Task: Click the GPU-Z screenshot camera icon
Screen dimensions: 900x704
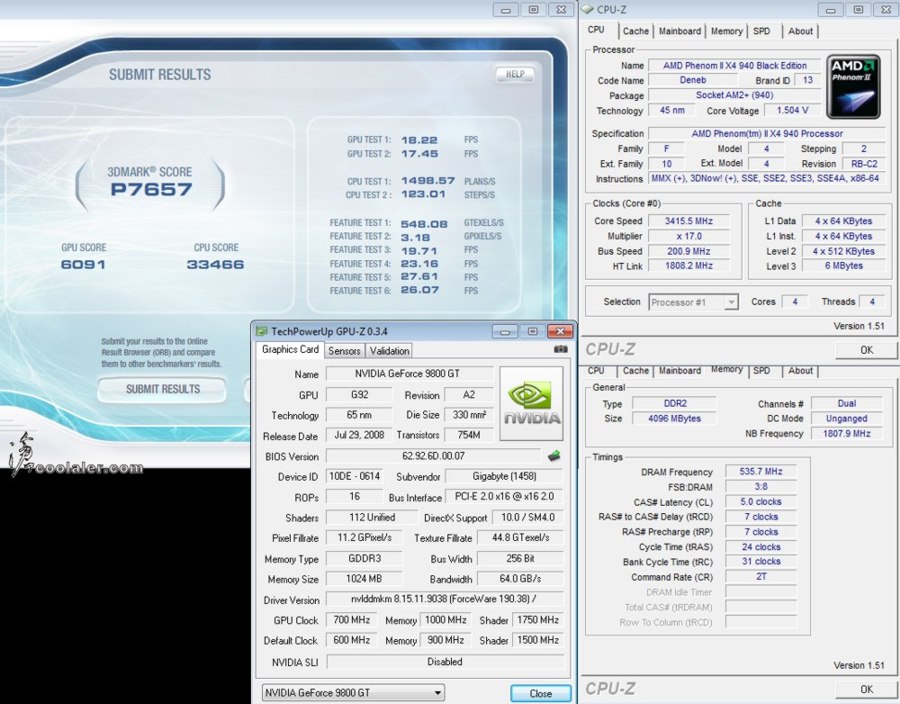Action: 560,349
